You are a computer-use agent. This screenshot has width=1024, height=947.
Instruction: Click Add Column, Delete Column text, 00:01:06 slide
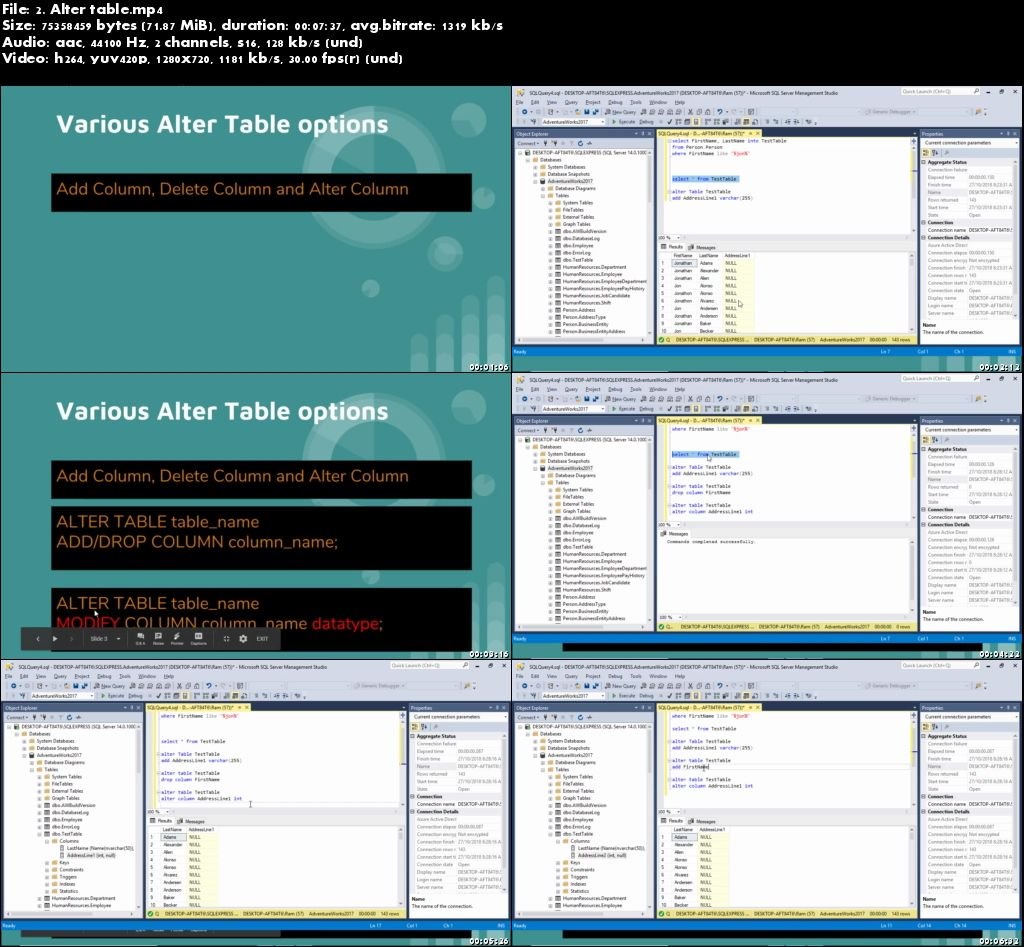point(232,189)
